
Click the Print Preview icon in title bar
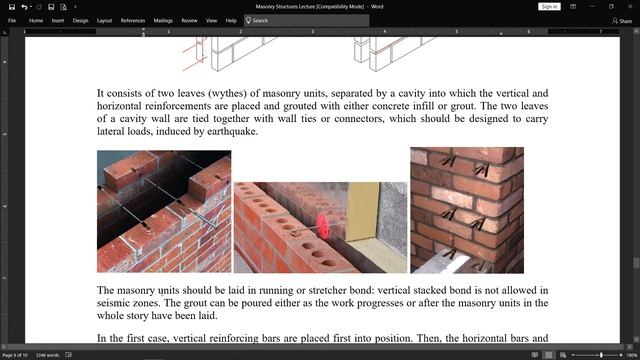(63, 7)
